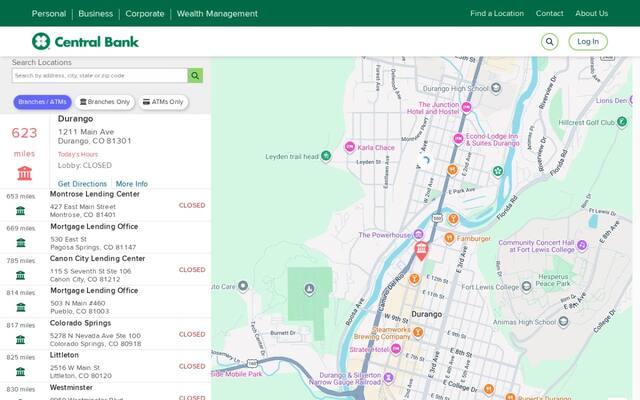This screenshot has width=640, height=400.
Task: Click the branch icon at 825 miles
Action: tap(20, 371)
